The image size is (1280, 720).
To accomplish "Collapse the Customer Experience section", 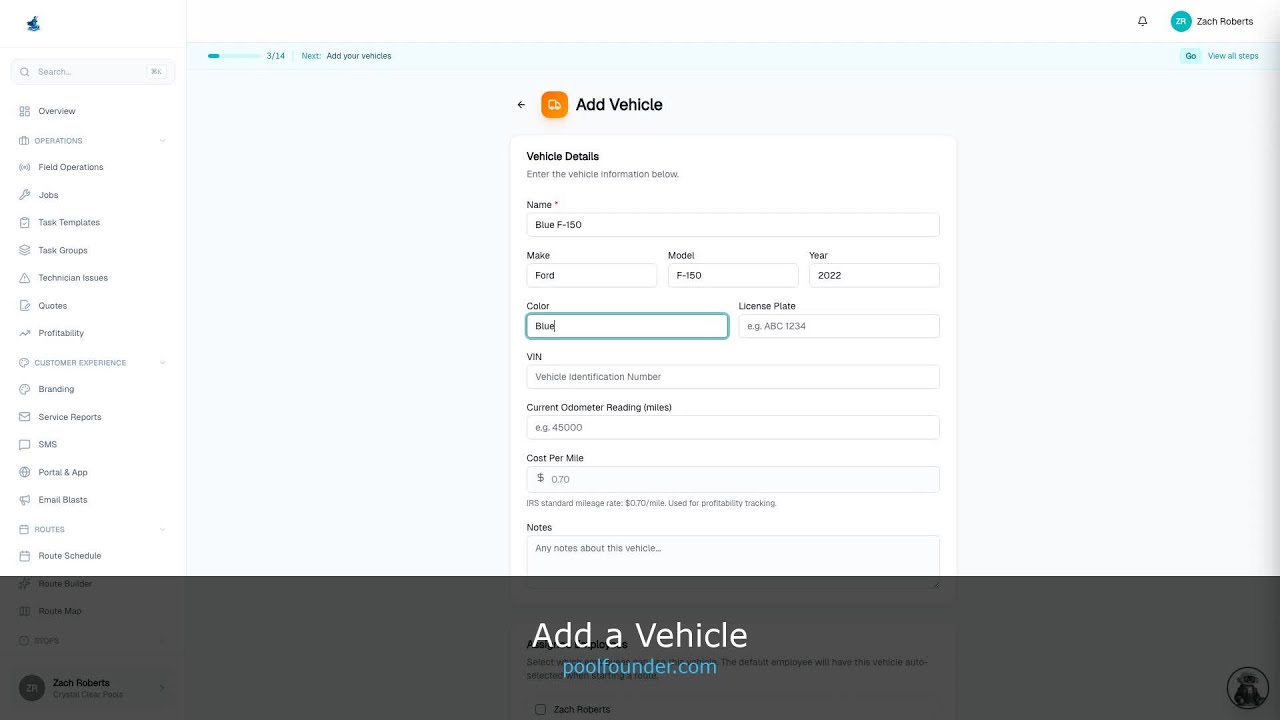I will click(x=162, y=363).
